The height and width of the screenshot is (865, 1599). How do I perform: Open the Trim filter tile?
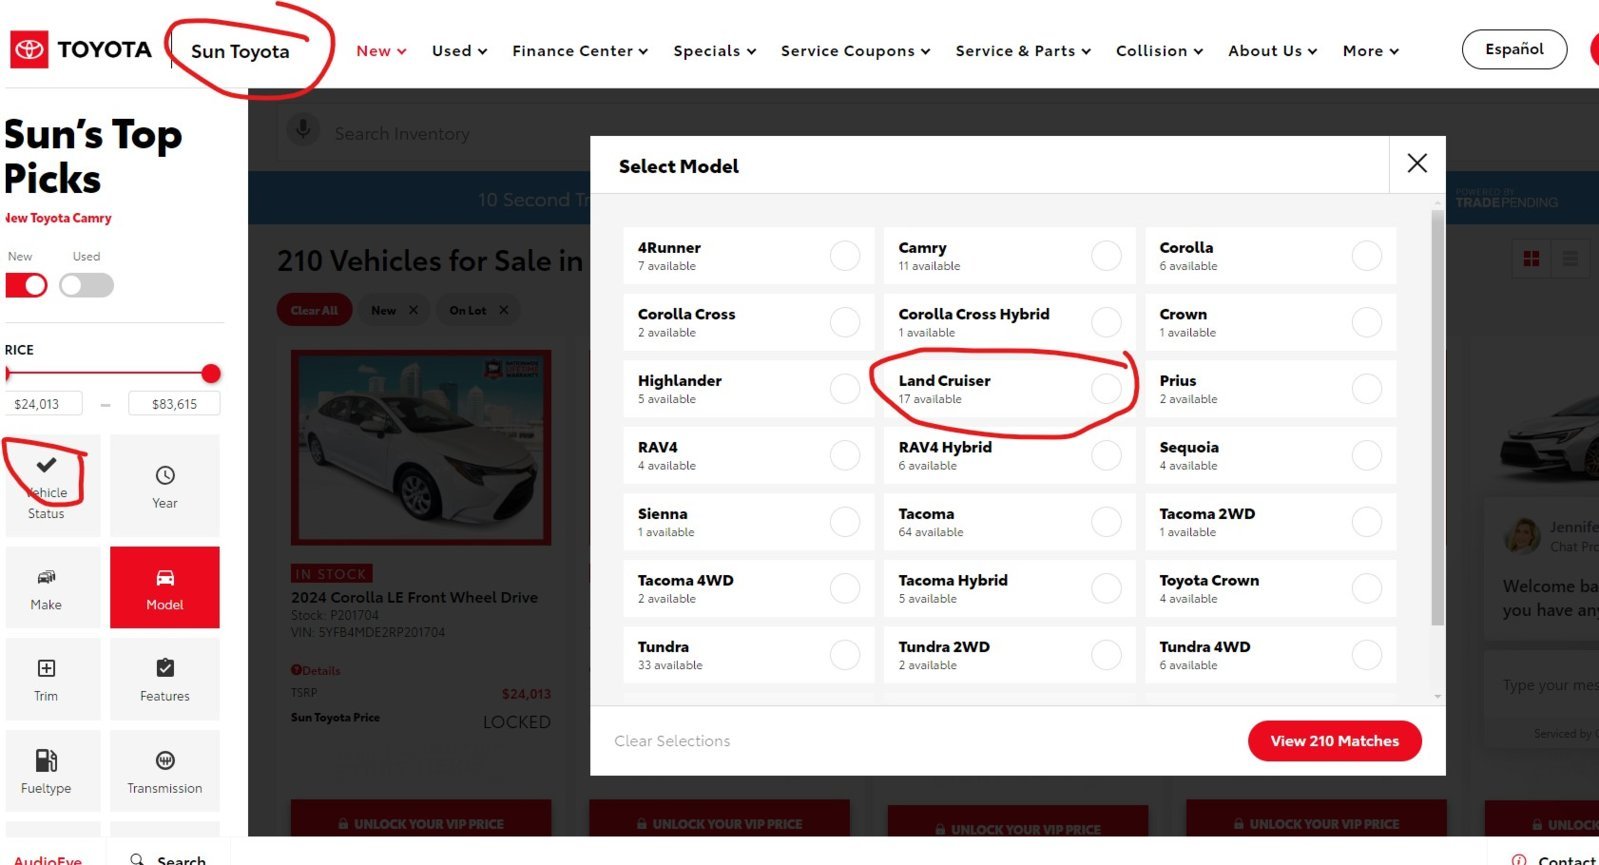coord(52,679)
